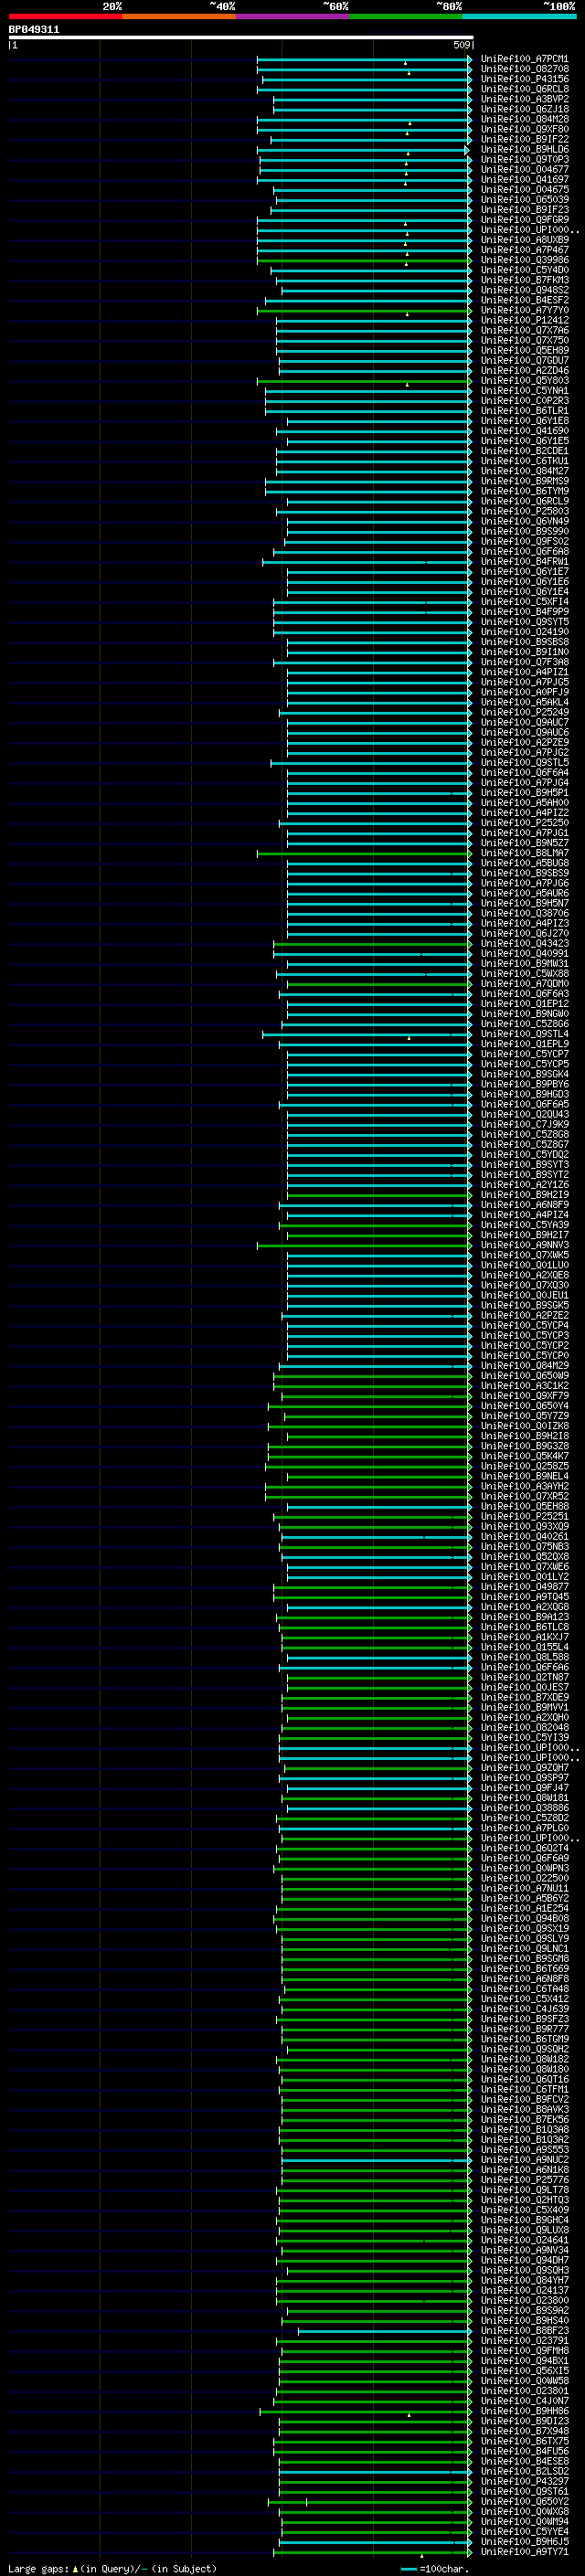The width and height of the screenshot is (585, 2576).
Task: Select hit label UniRef100_Q93XQ9
Action: point(525,1527)
